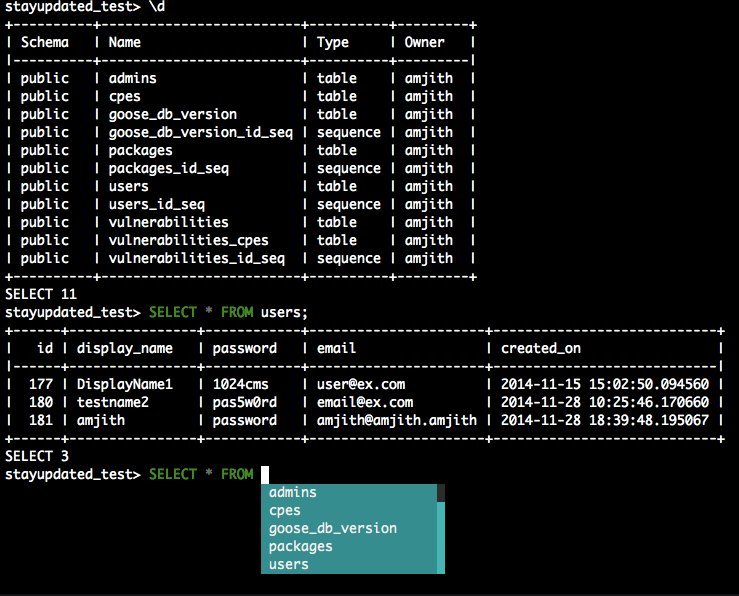Click the "Owner" column header
The image size is (739, 596).
point(424,42)
